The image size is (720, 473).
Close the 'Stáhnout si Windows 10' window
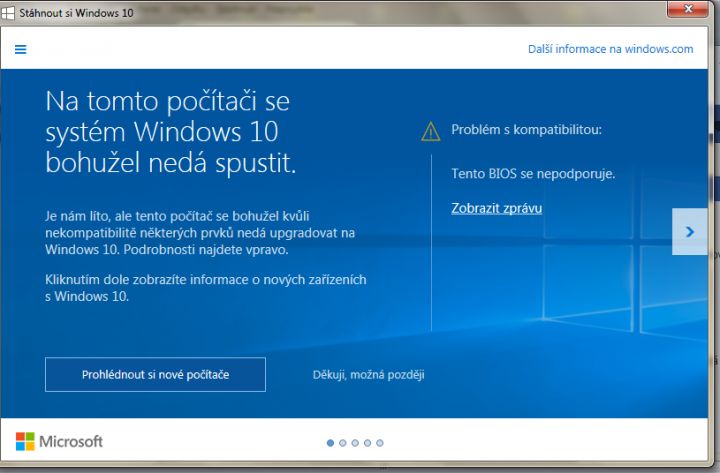687,9
